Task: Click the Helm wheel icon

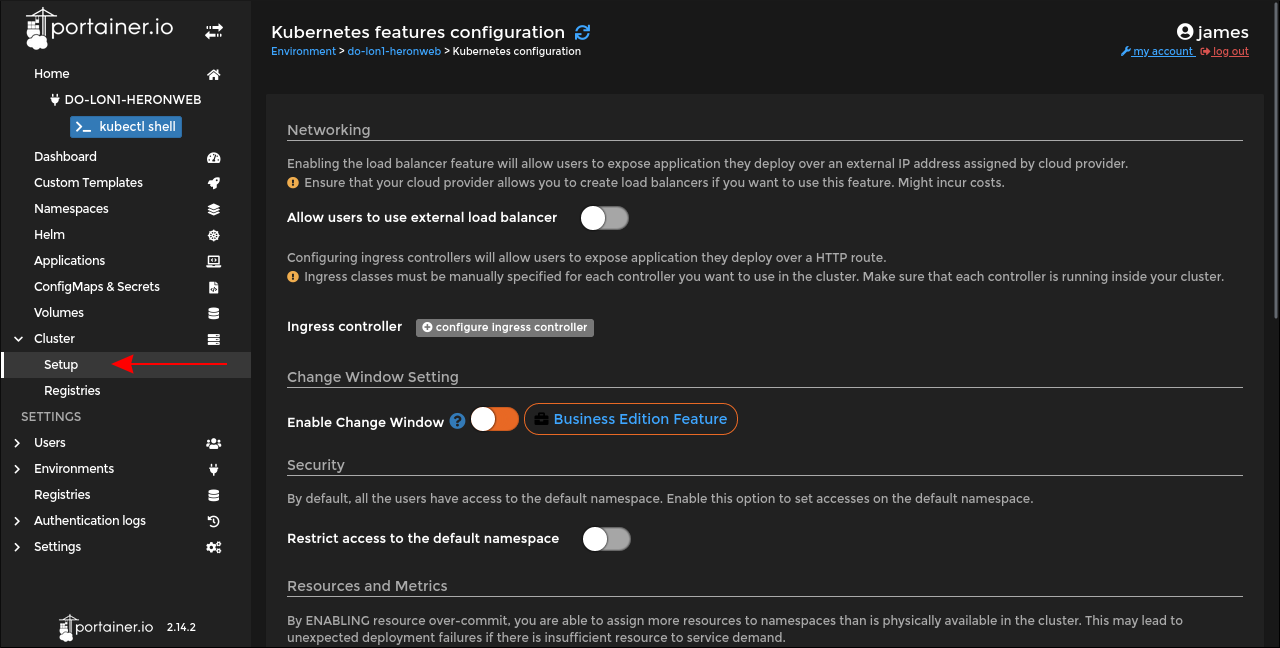Action: [213, 235]
